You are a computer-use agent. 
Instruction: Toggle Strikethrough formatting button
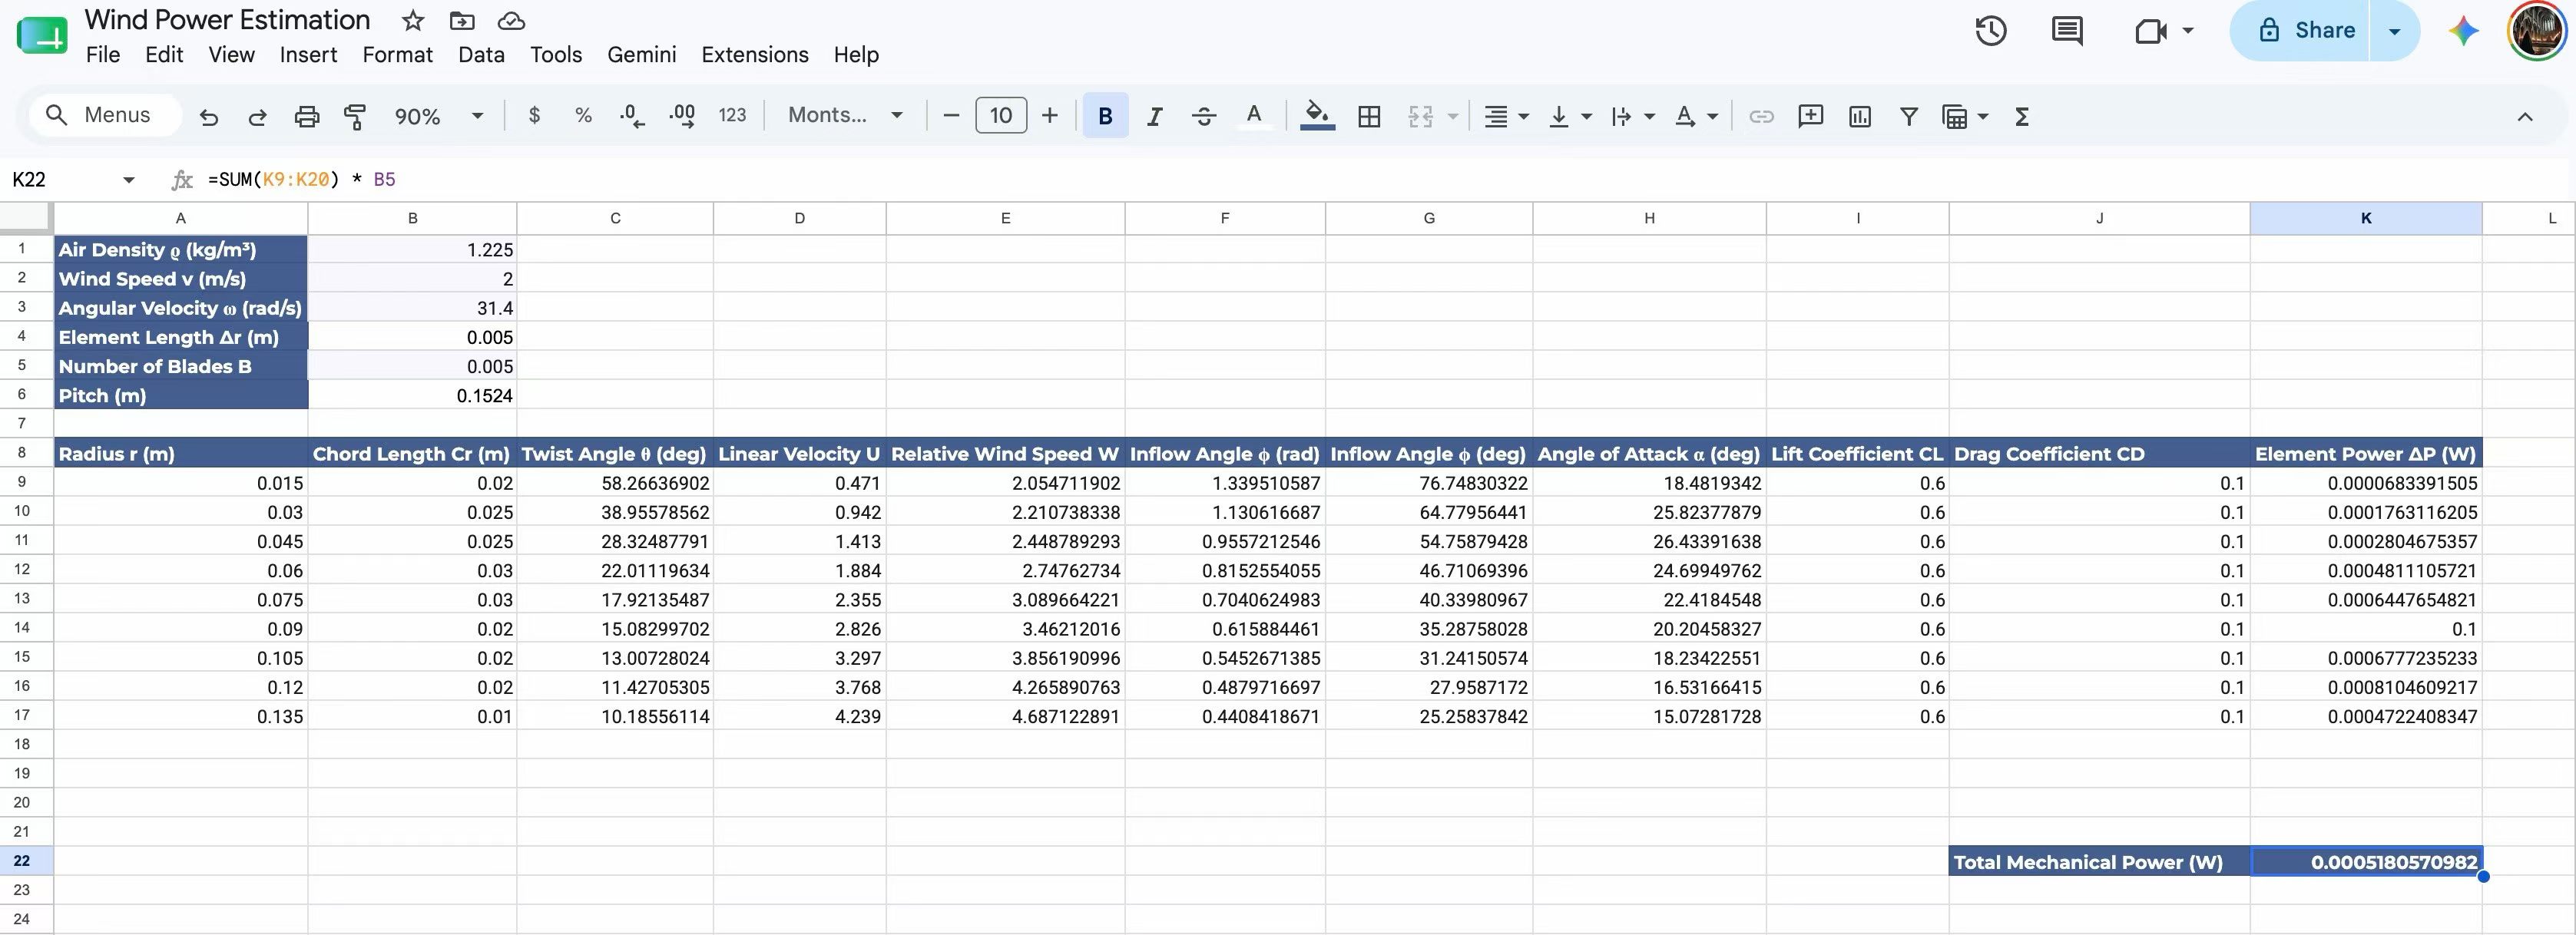point(1204,116)
